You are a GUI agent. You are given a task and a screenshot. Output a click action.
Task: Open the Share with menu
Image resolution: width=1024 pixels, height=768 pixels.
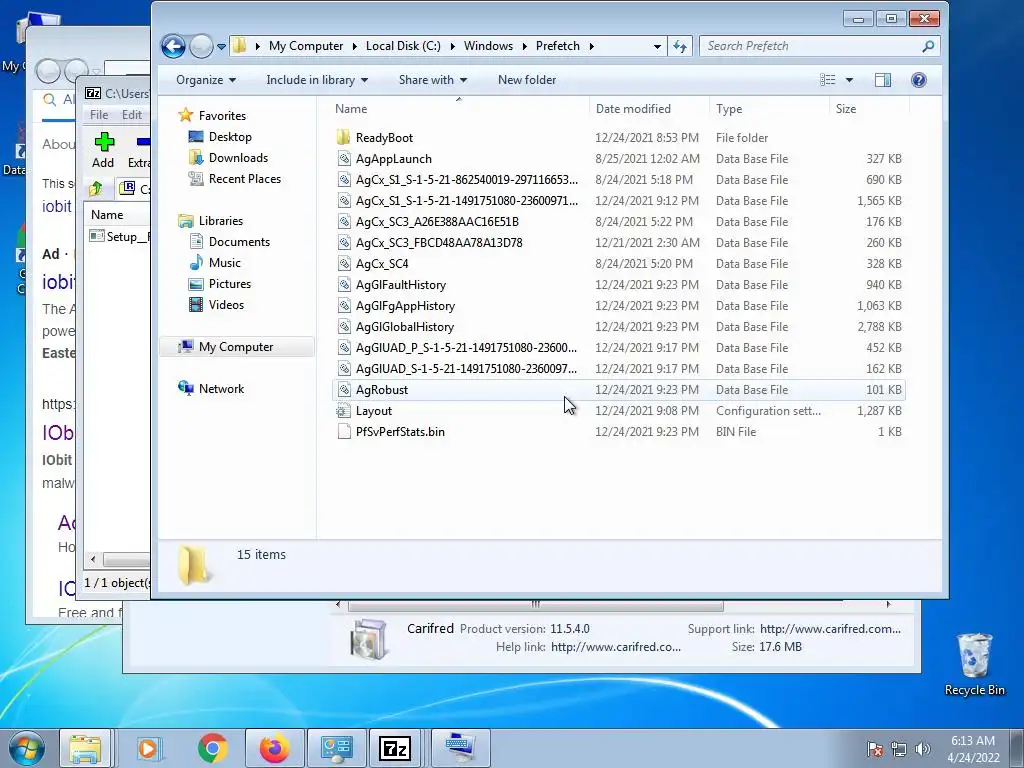[x=432, y=80]
